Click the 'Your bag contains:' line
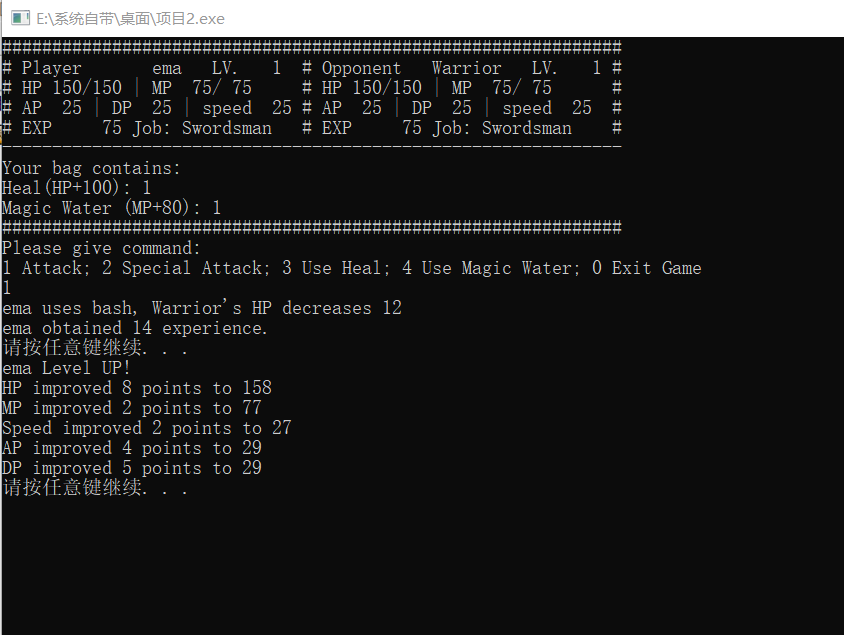The width and height of the screenshot is (844, 635). coord(91,168)
